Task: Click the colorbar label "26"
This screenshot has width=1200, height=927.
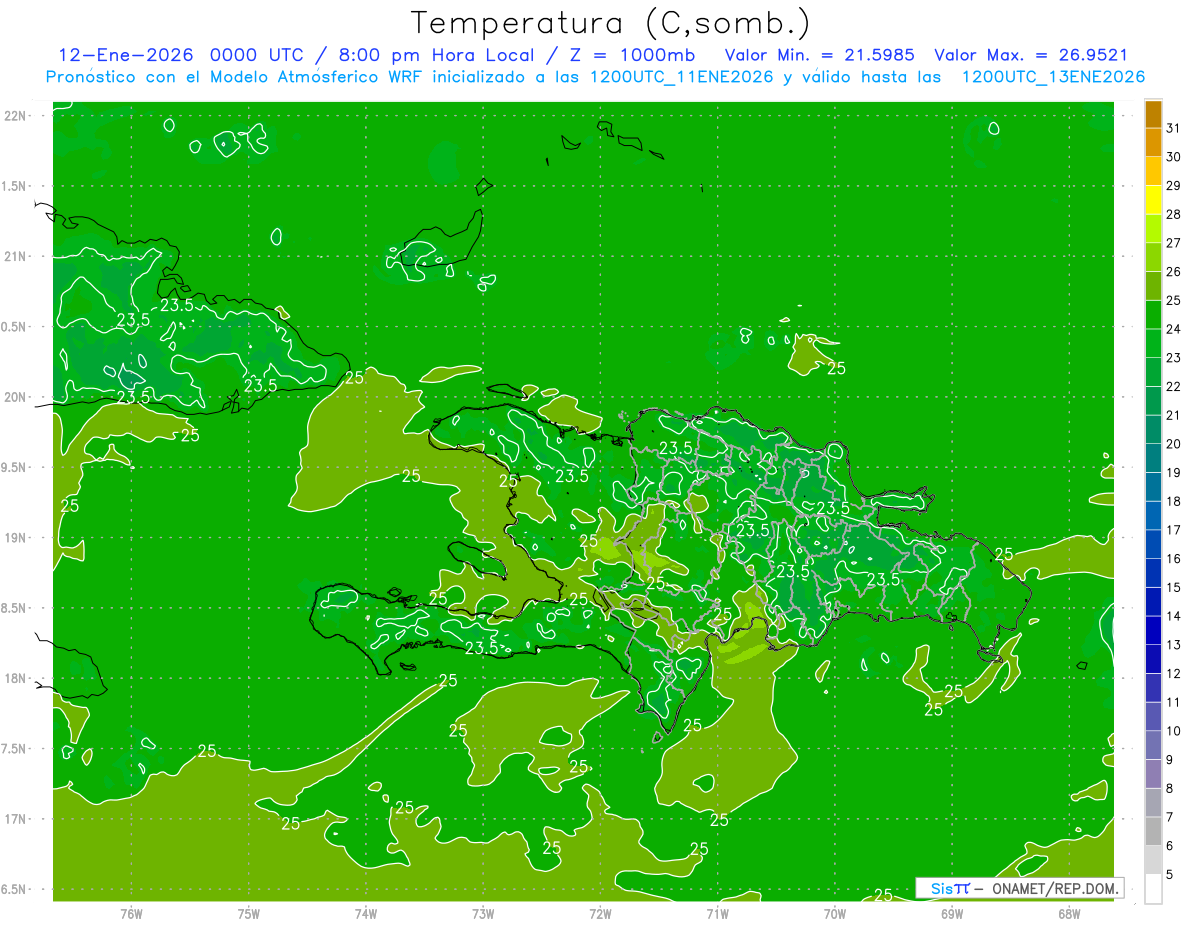Action: click(x=1173, y=272)
